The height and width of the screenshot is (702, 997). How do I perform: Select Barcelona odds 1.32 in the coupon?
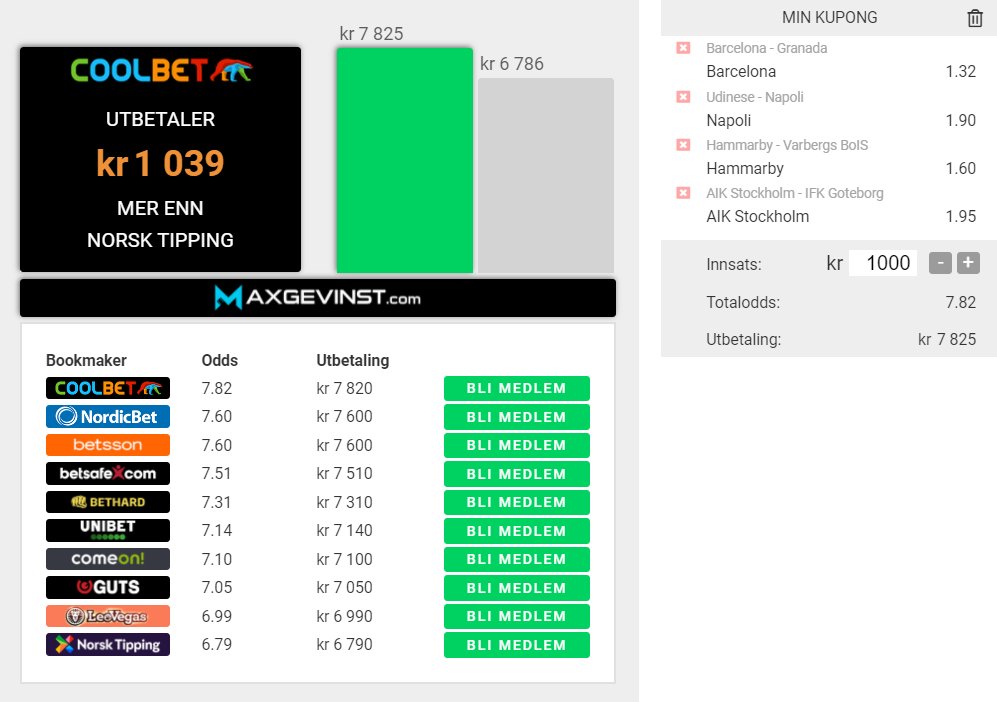click(960, 71)
